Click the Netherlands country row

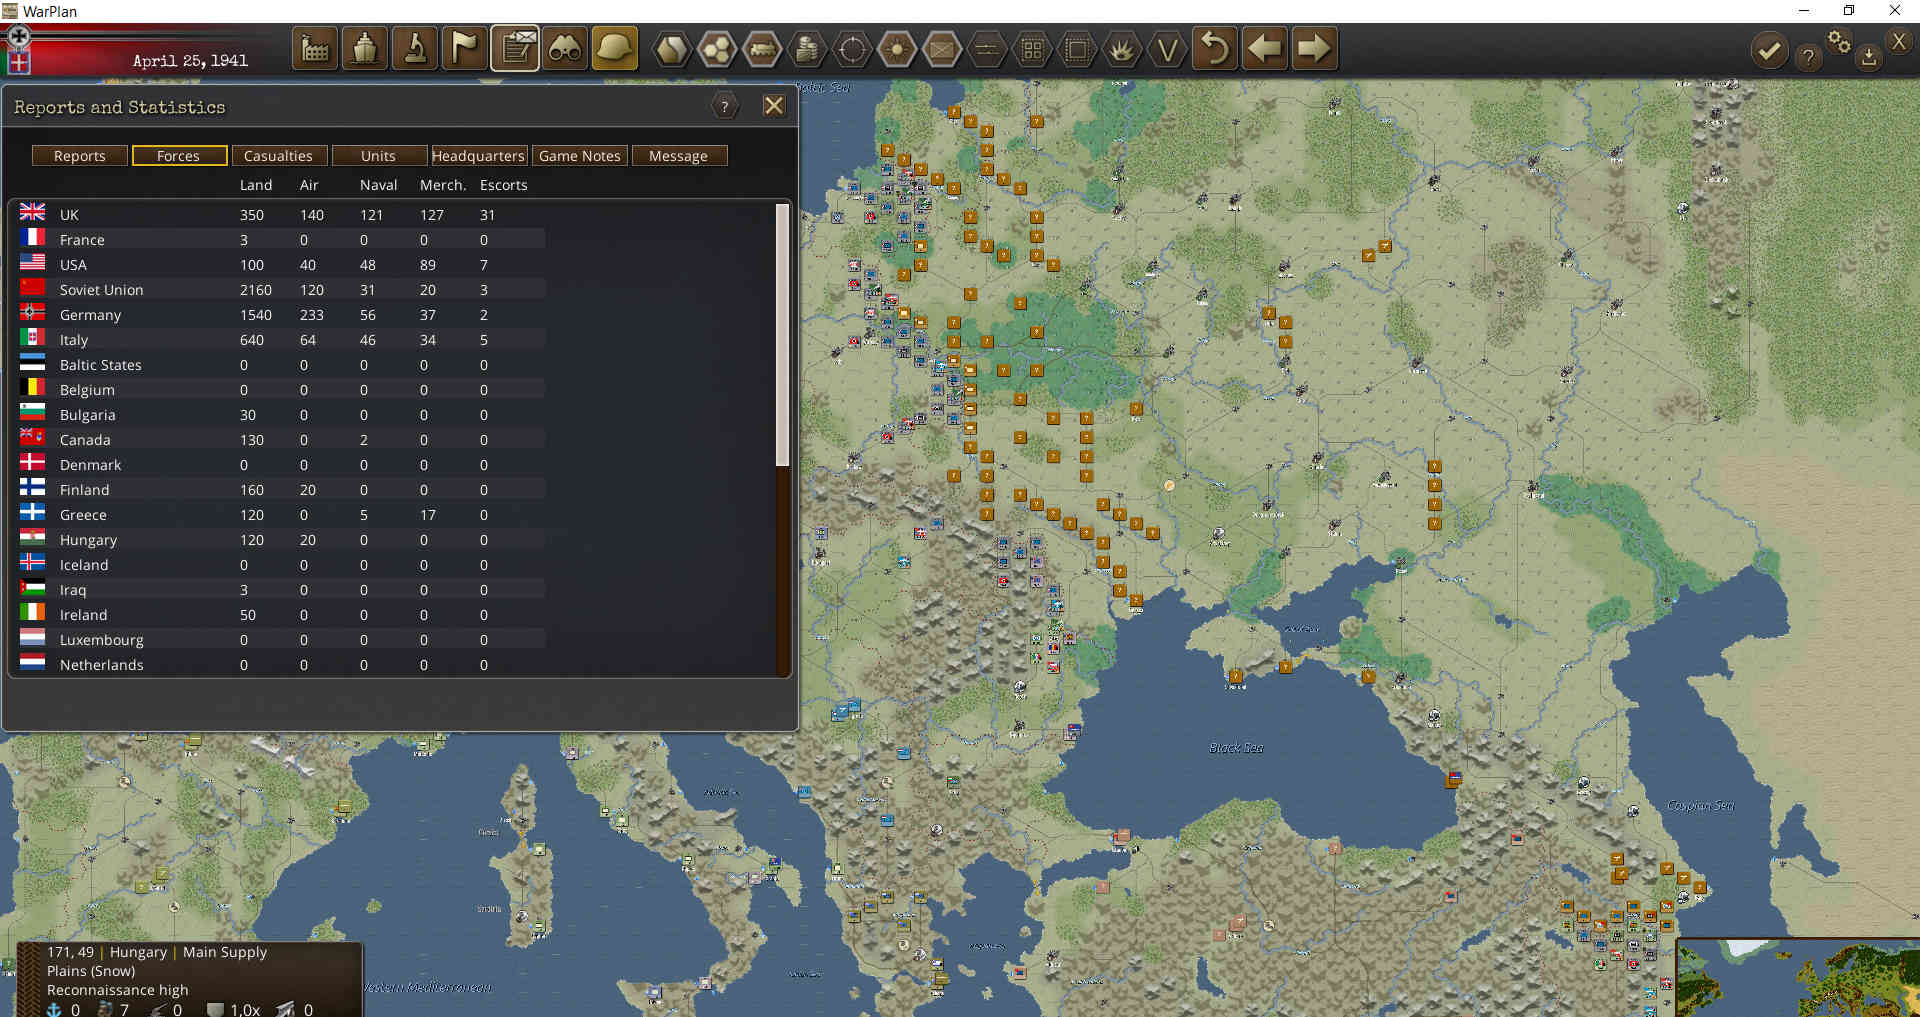[282, 665]
